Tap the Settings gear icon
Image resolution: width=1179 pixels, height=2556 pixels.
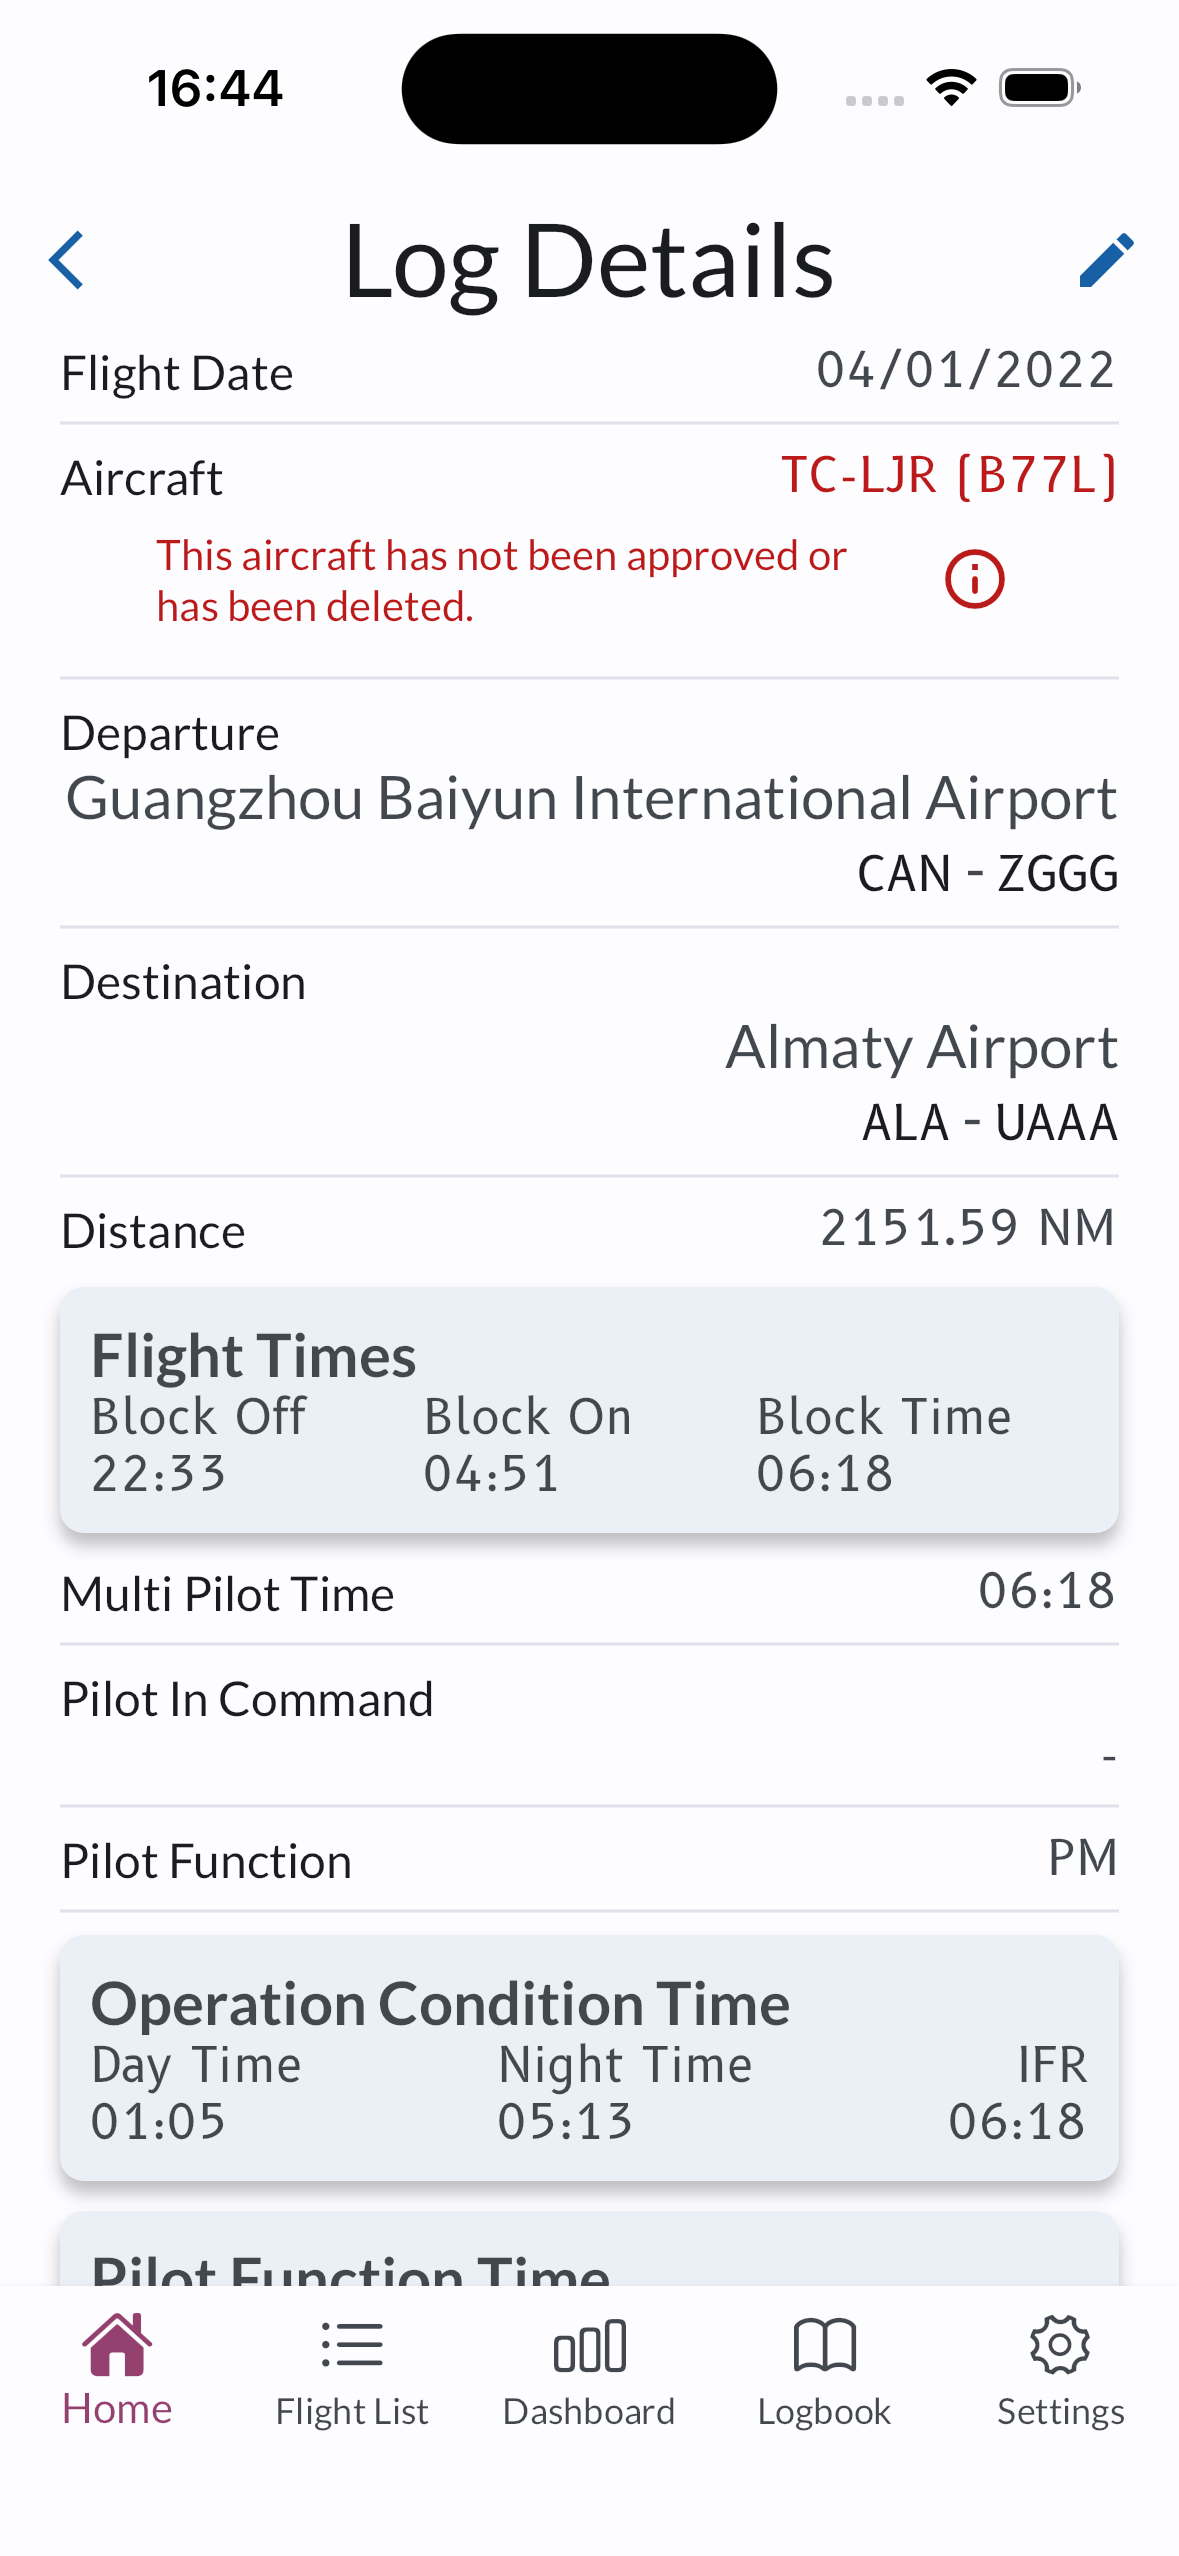click(x=1060, y=2345)
